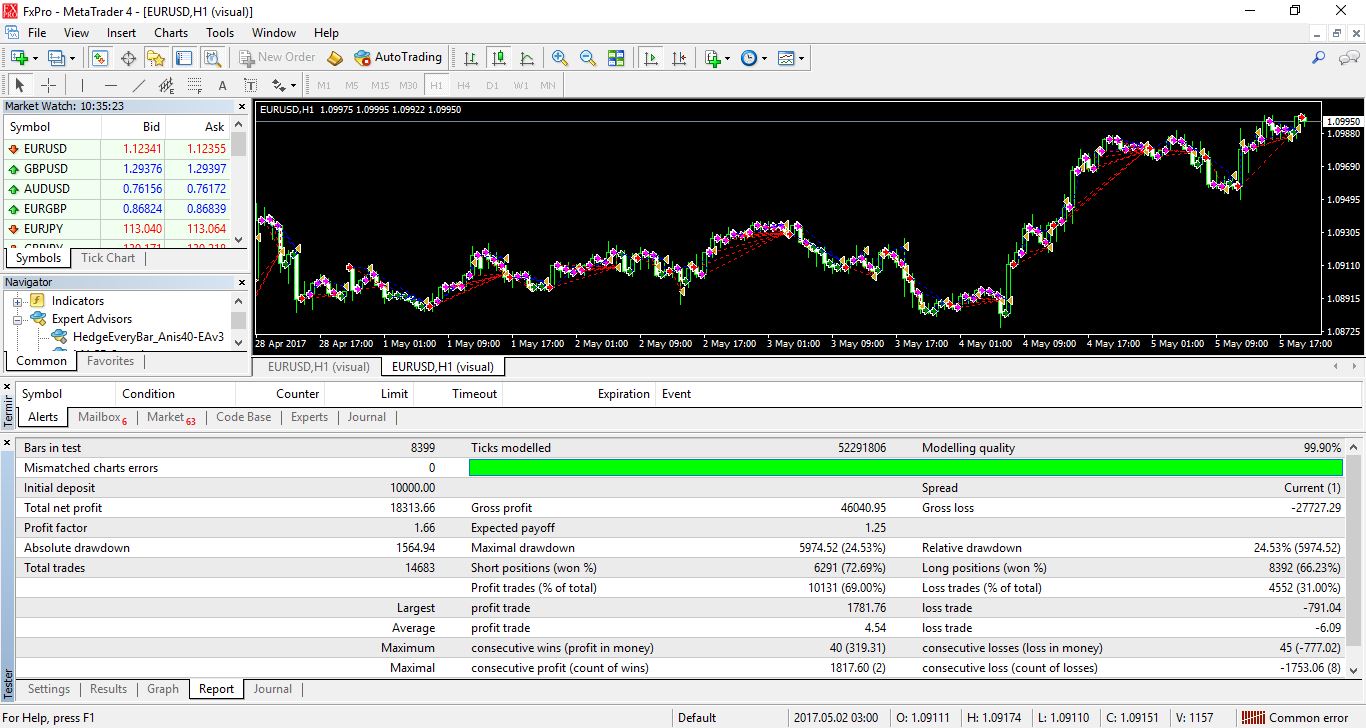Open the dropdown arrow beside Arrows tool

point(293,85)
